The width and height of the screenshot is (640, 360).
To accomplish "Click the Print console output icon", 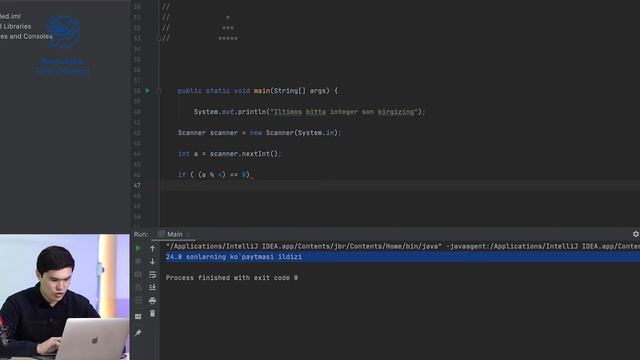I will (x=152, y=301).
